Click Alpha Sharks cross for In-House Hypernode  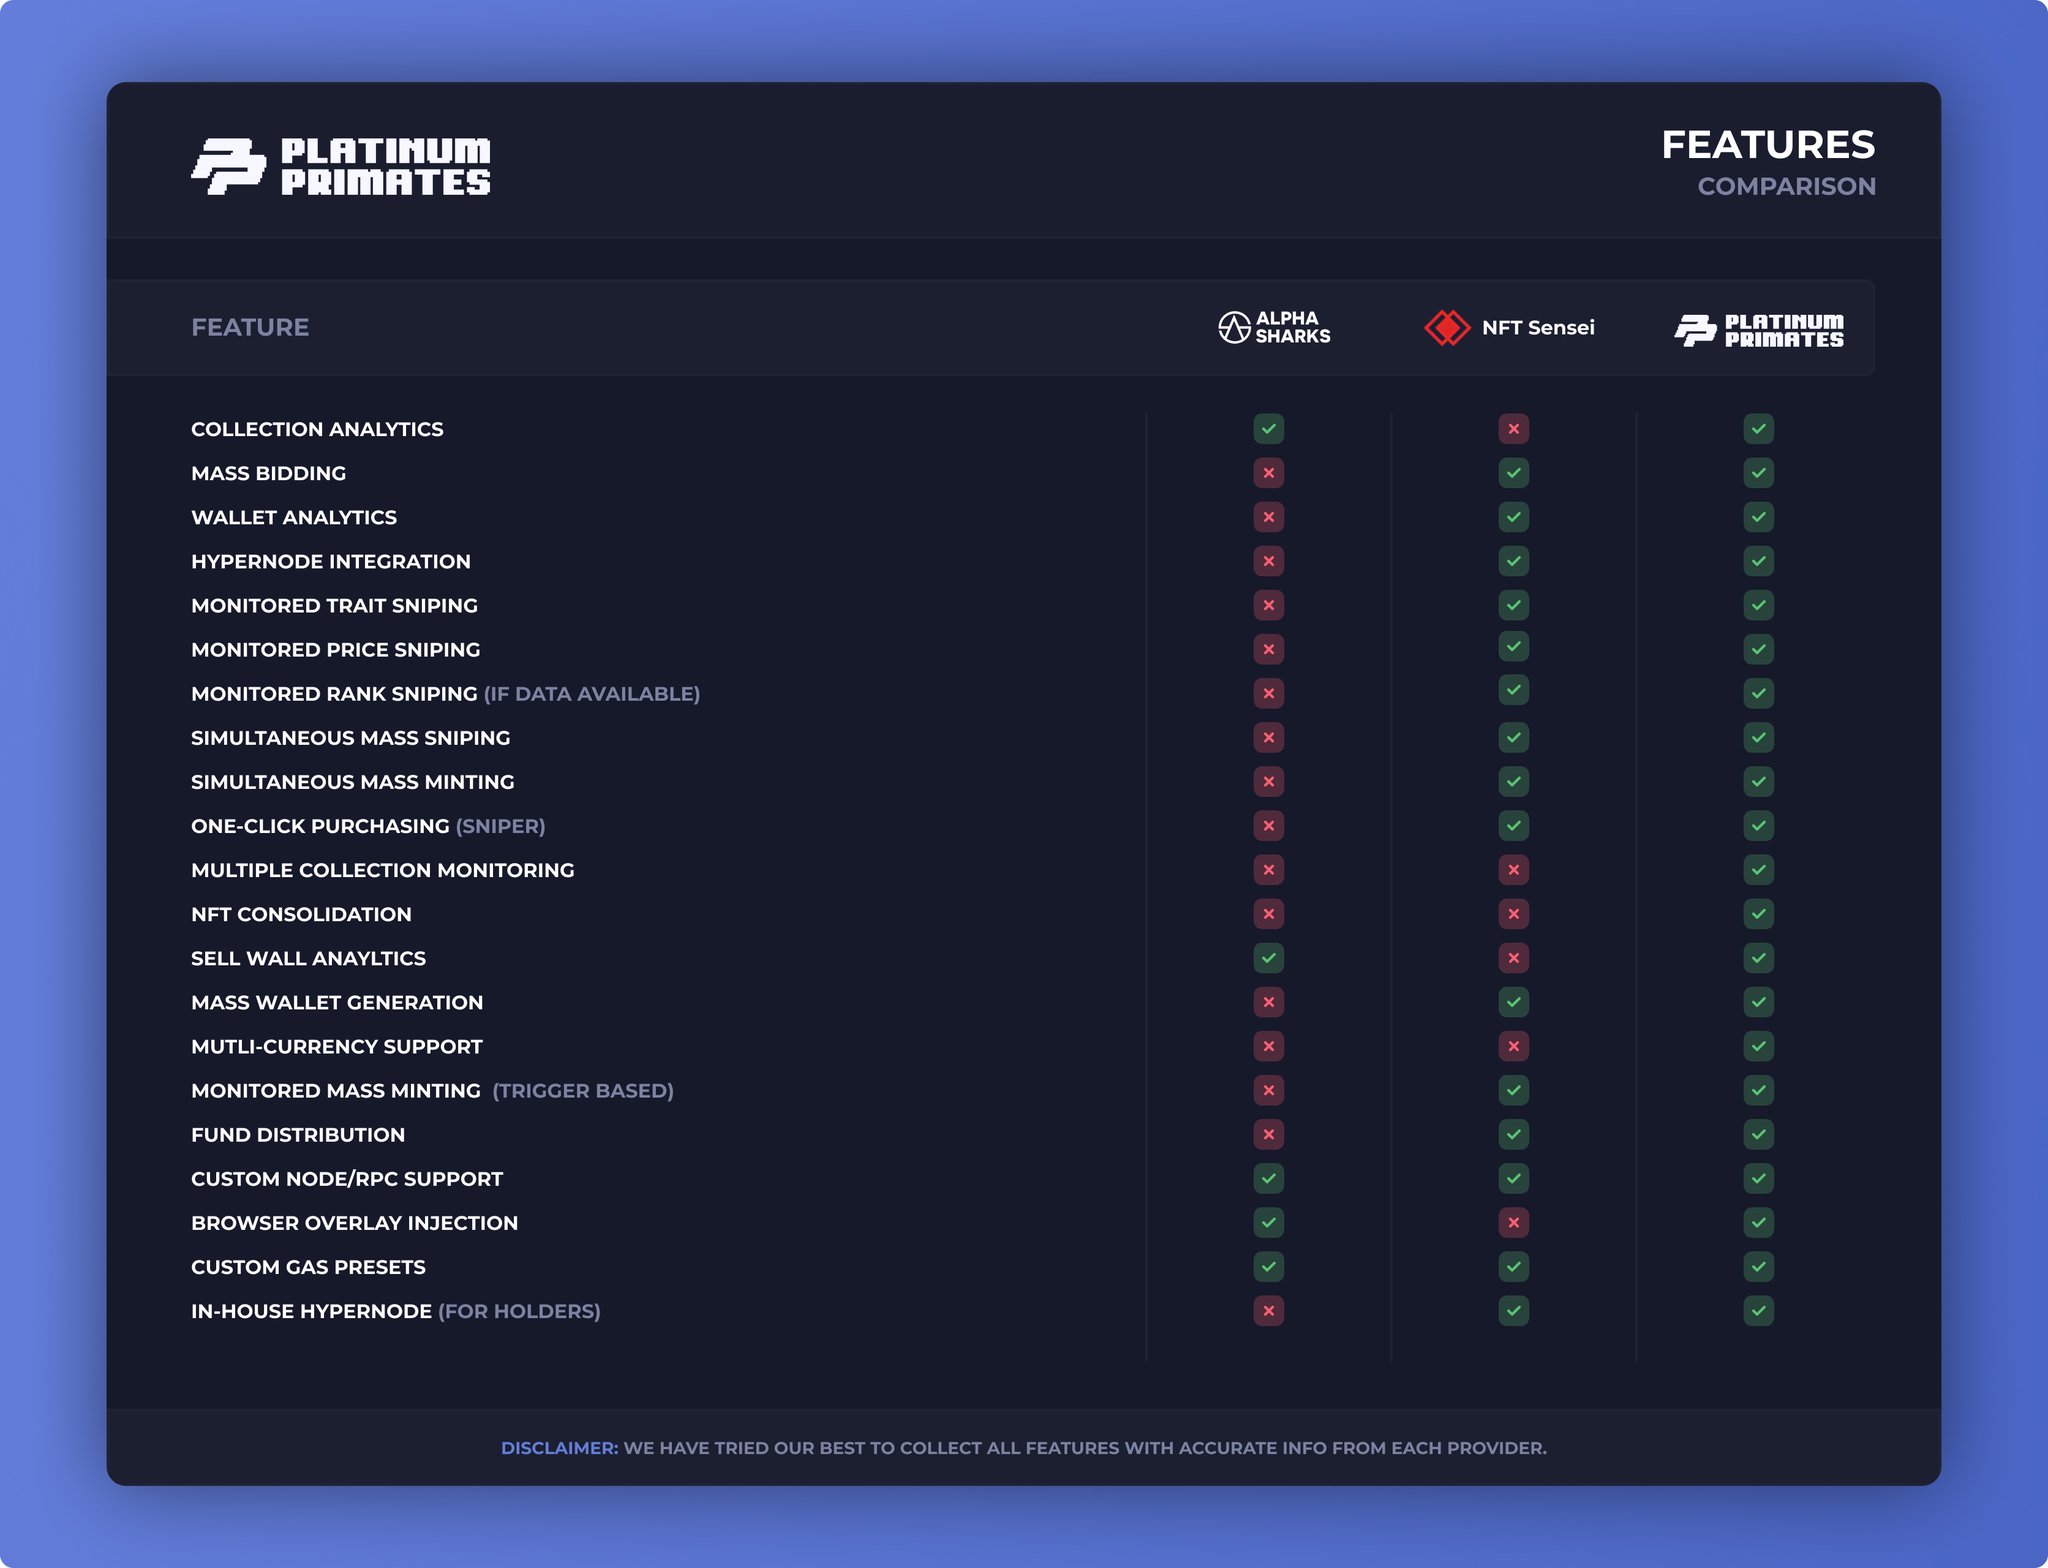tap(1269, 1311)
